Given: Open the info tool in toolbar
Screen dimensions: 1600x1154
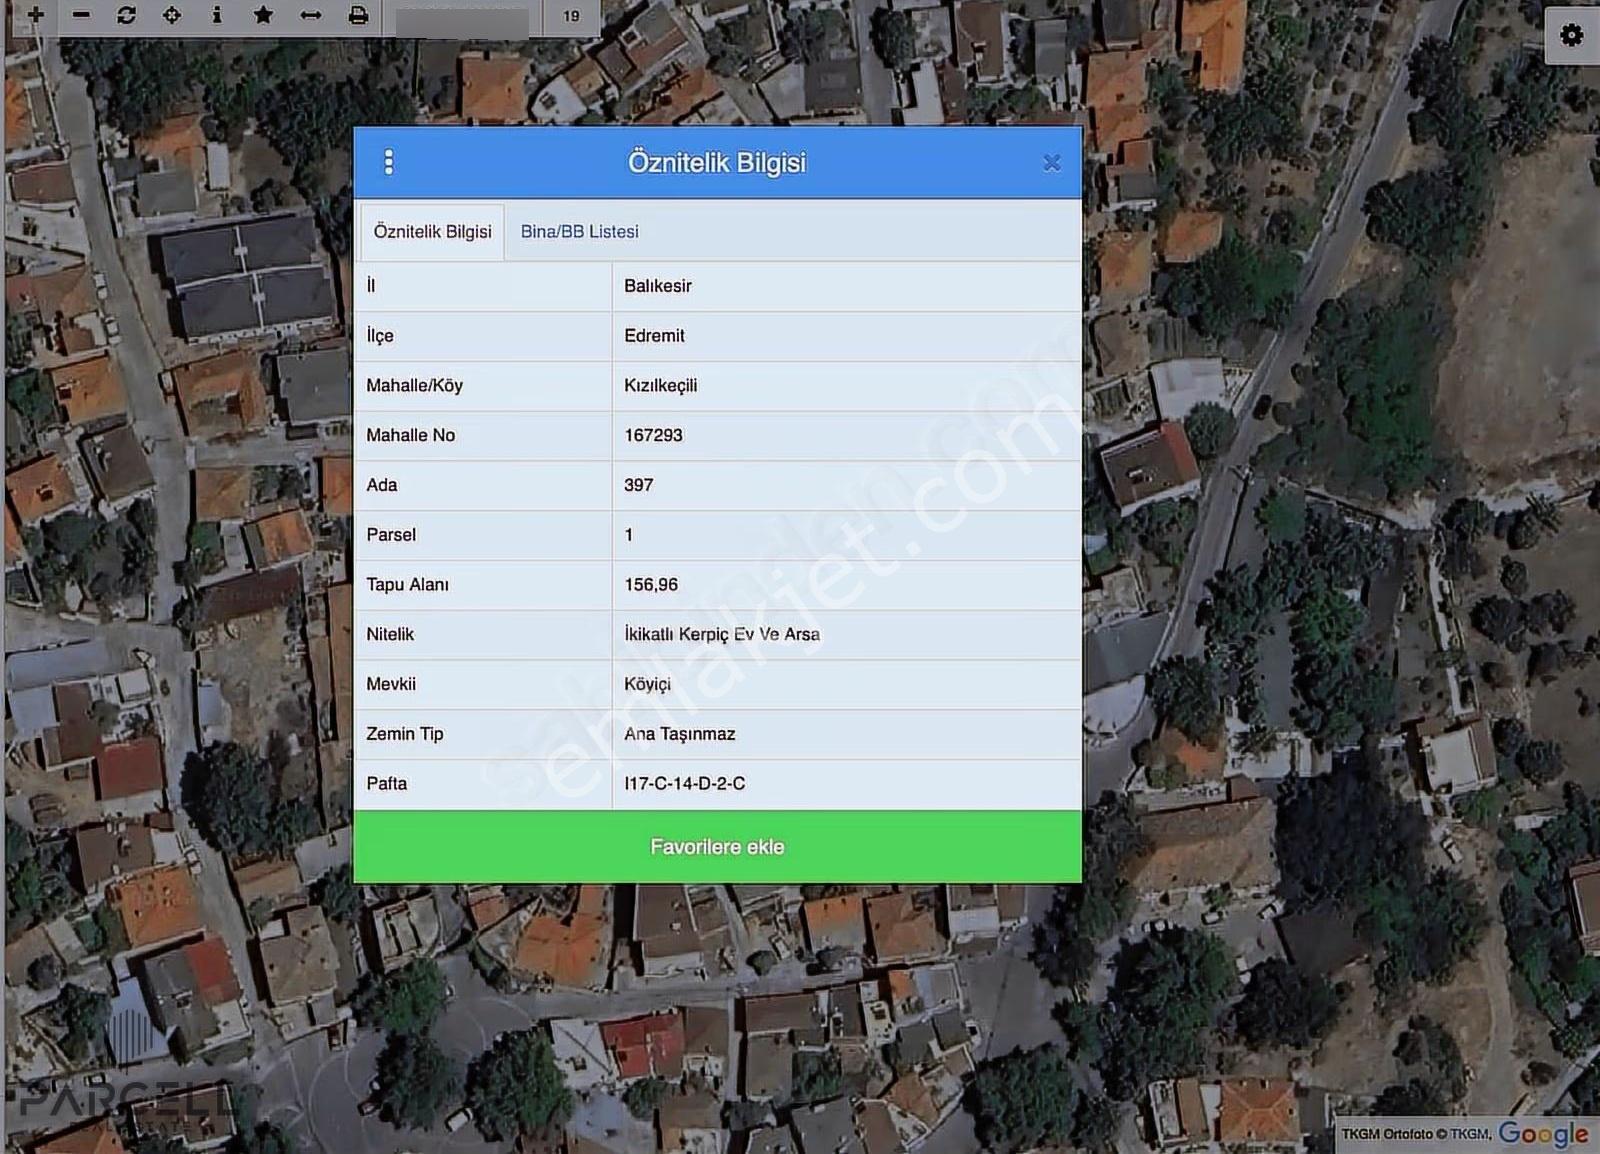Looking at the screenshot, I should [x=217, y=15].
